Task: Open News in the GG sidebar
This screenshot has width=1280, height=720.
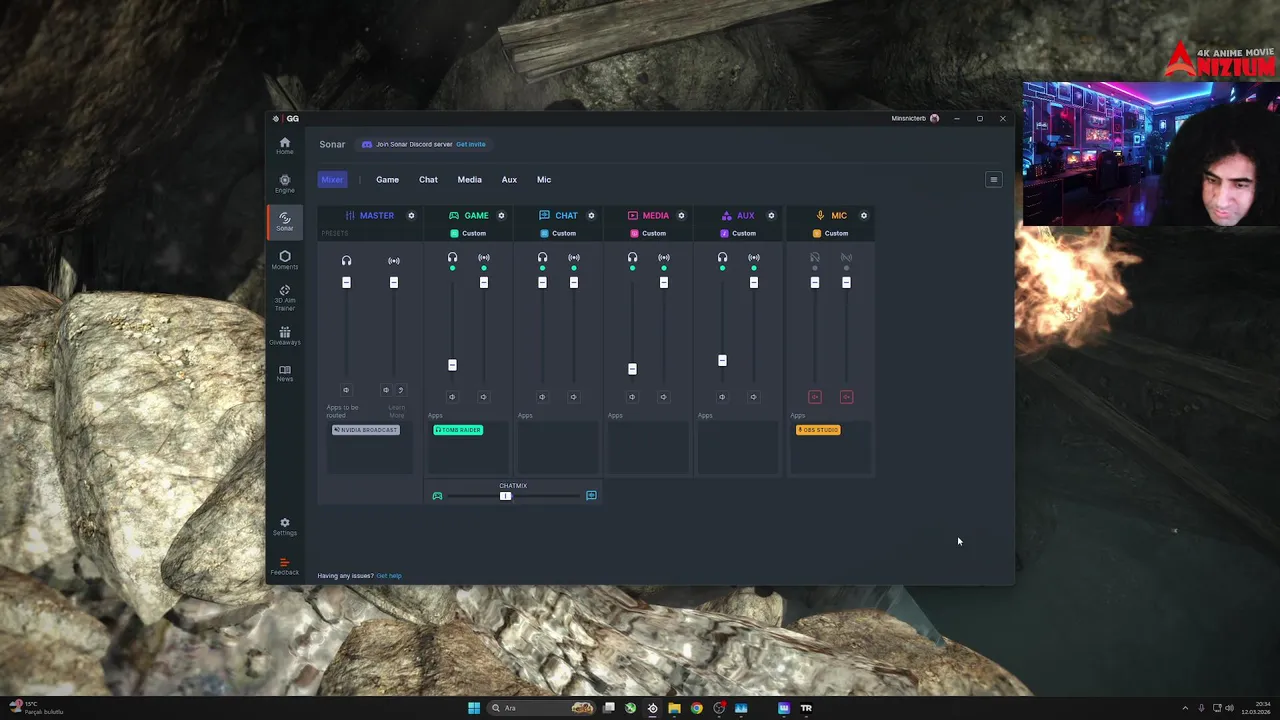Action: (284, 373)
